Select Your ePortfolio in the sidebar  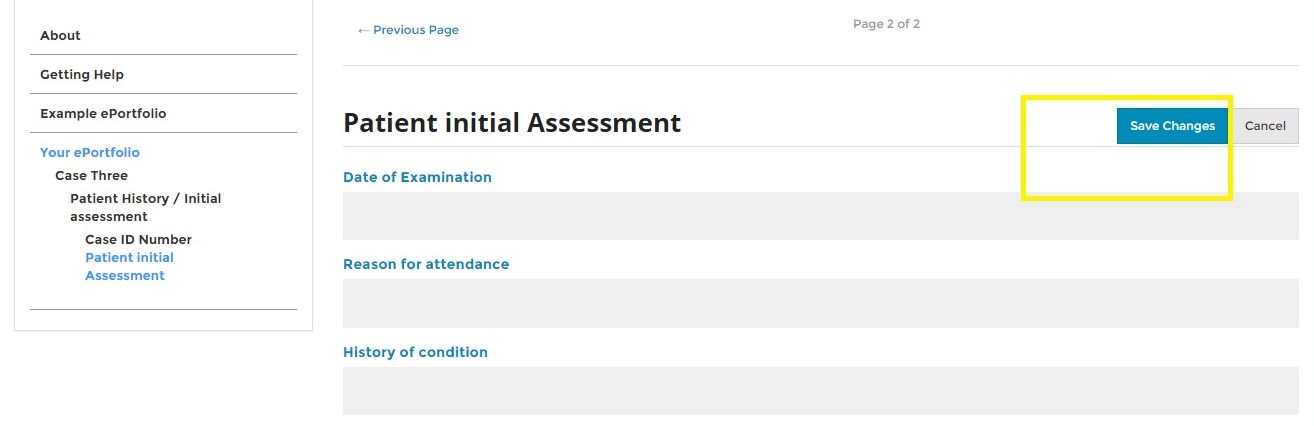pos(90,152)
